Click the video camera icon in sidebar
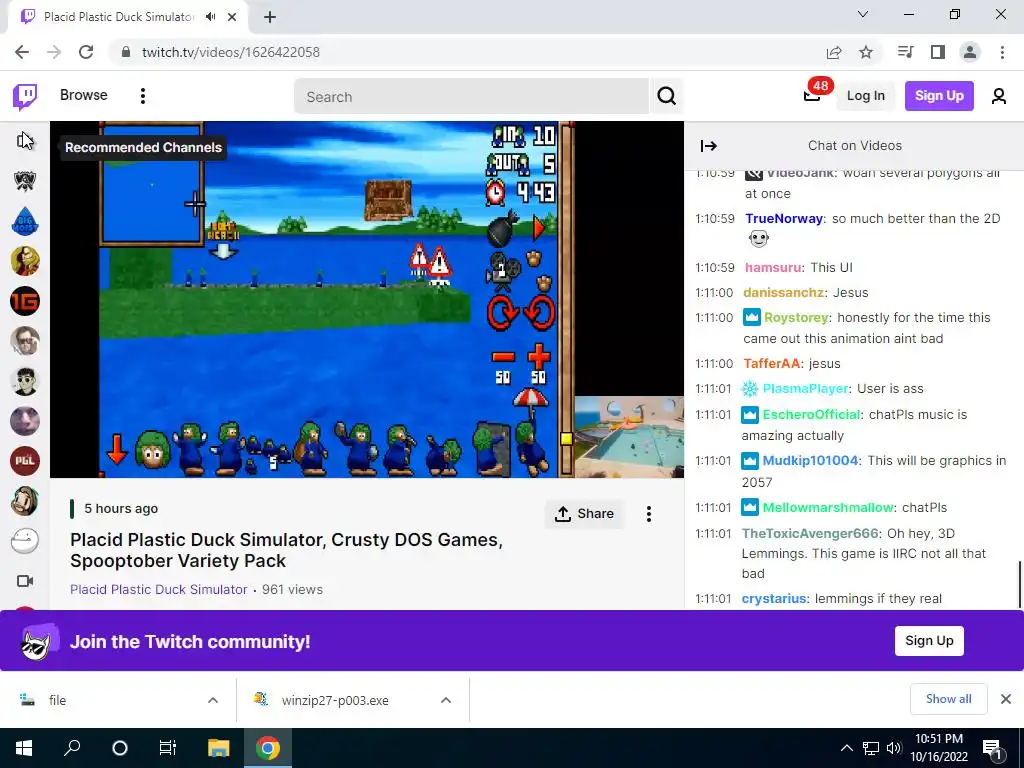Image resolution: width=1024 pixels, height=768 pixels. click(25, 581)
